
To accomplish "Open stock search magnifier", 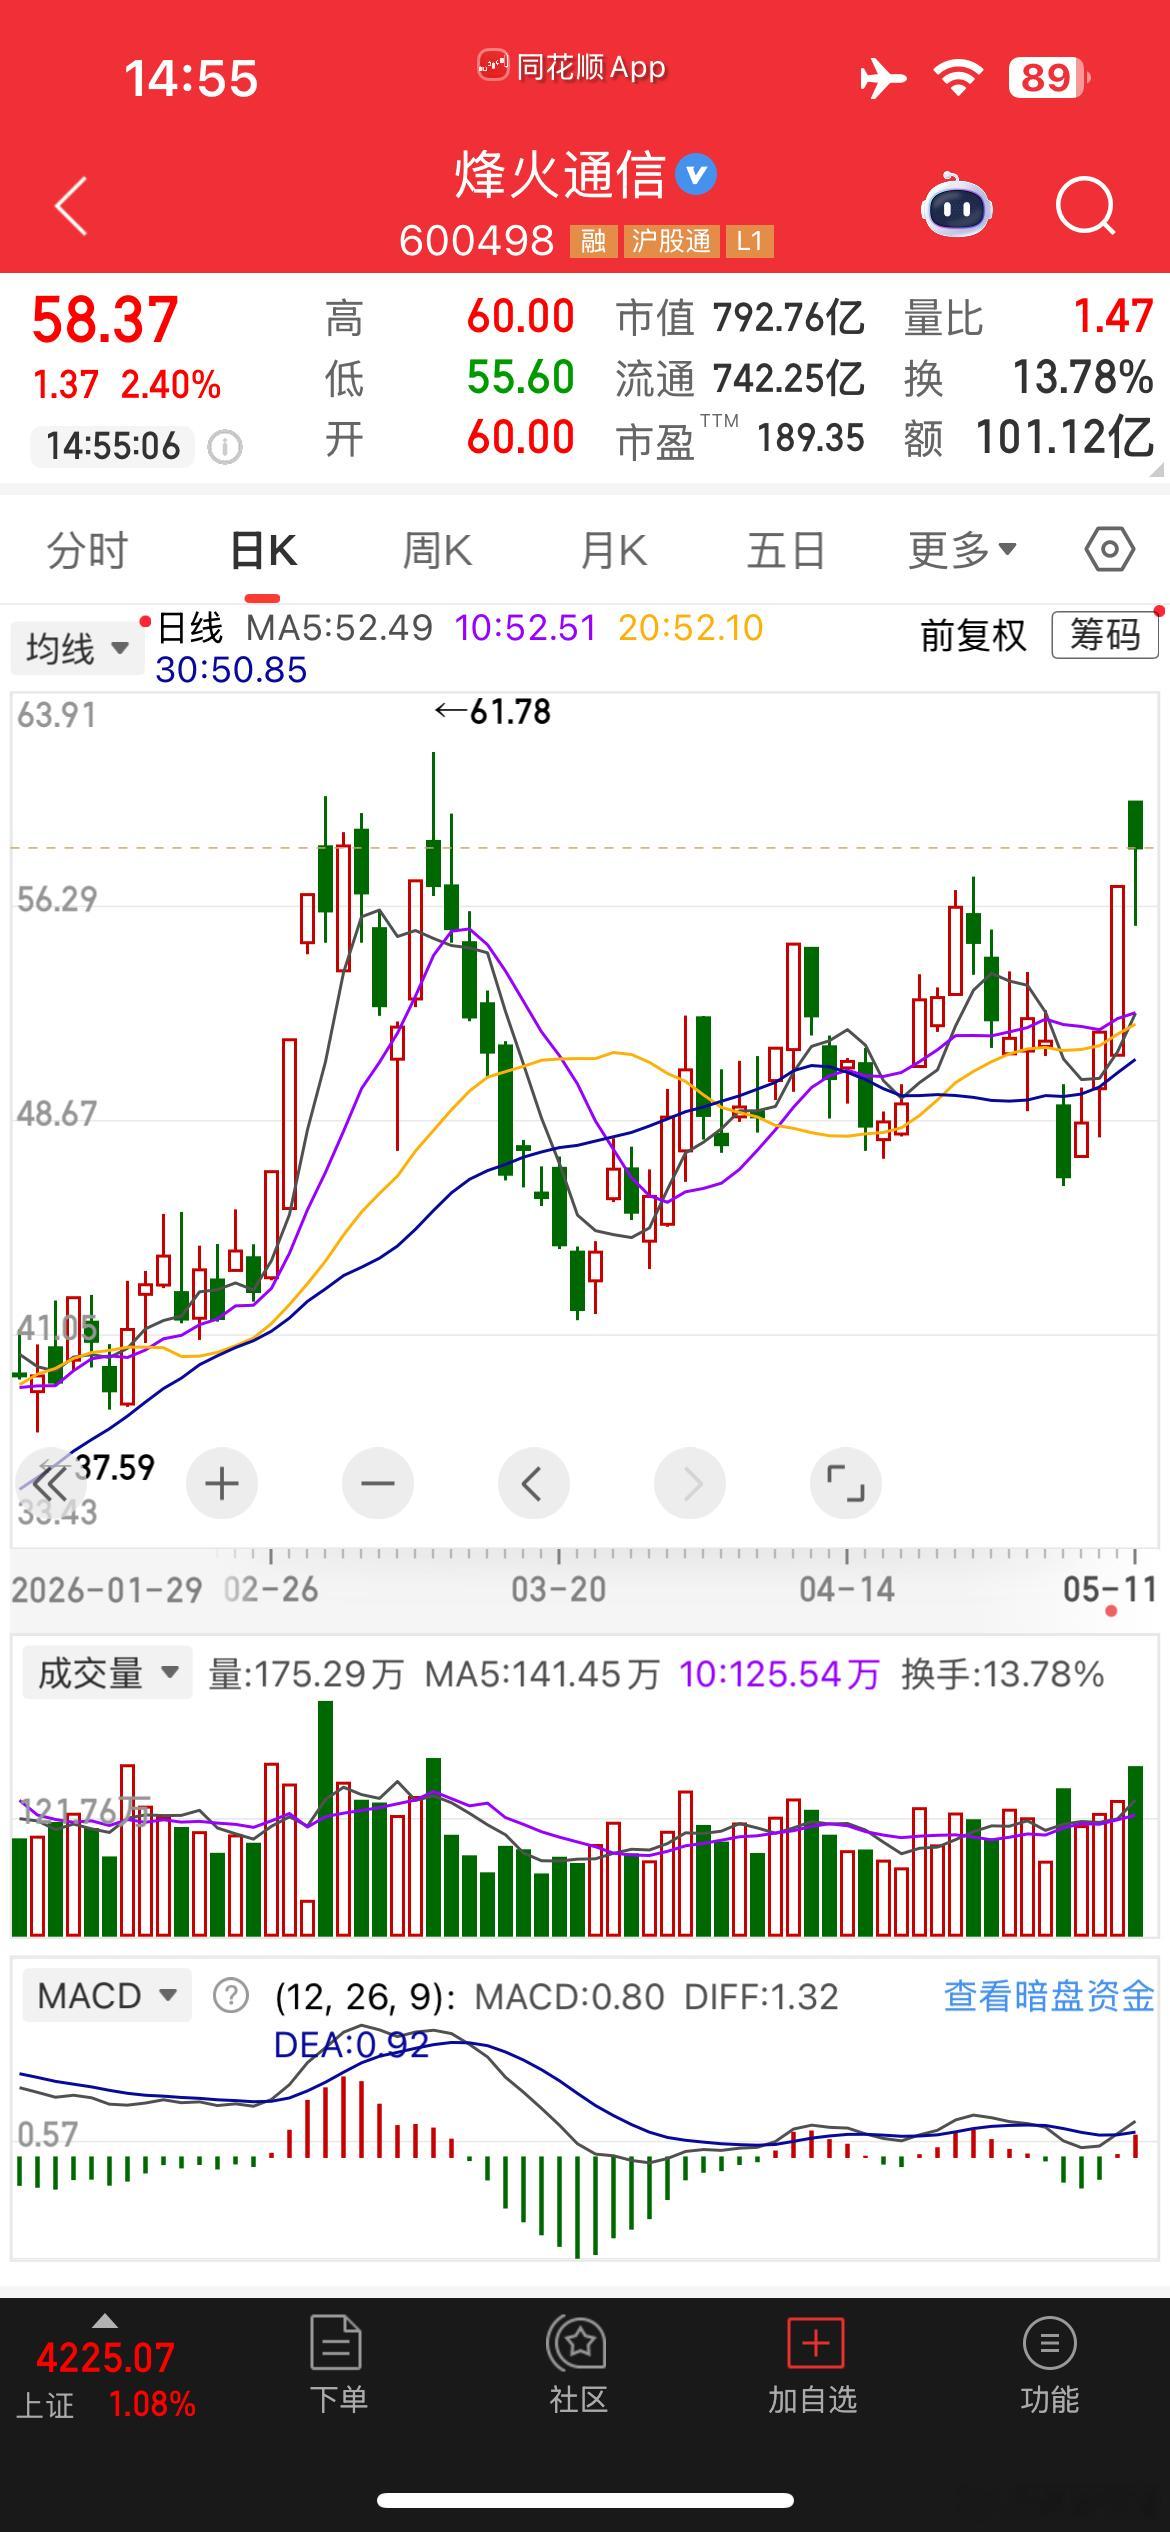I will 1086,206.
